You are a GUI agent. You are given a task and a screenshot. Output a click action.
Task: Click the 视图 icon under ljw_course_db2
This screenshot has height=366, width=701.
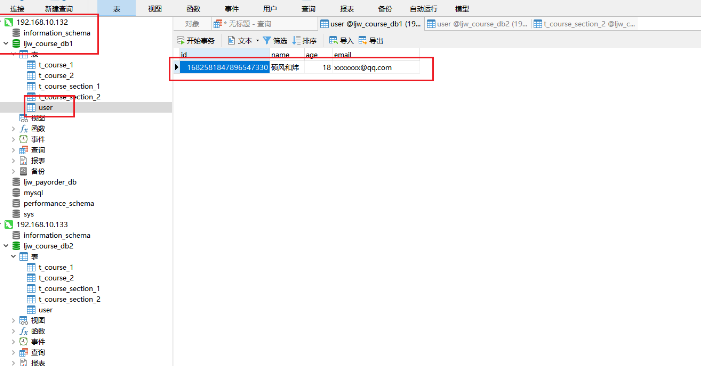click(24, 320)
